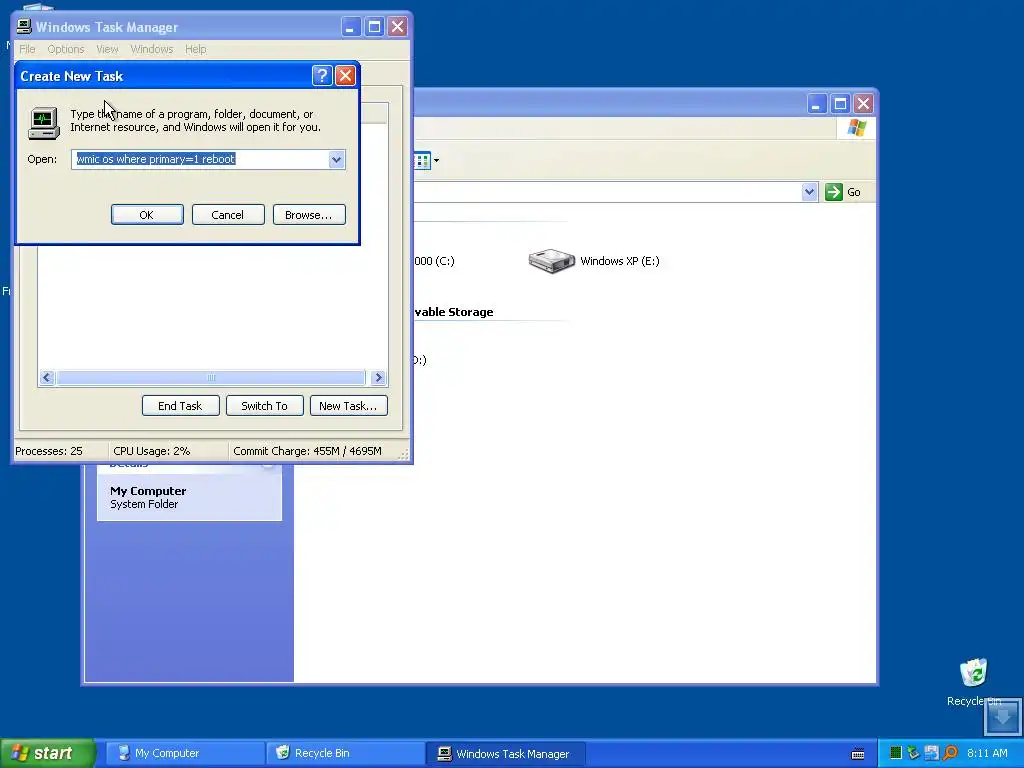Viewport: 1024px width, 768px height.
Task: Click New Task... button
Action: (348, 406)
